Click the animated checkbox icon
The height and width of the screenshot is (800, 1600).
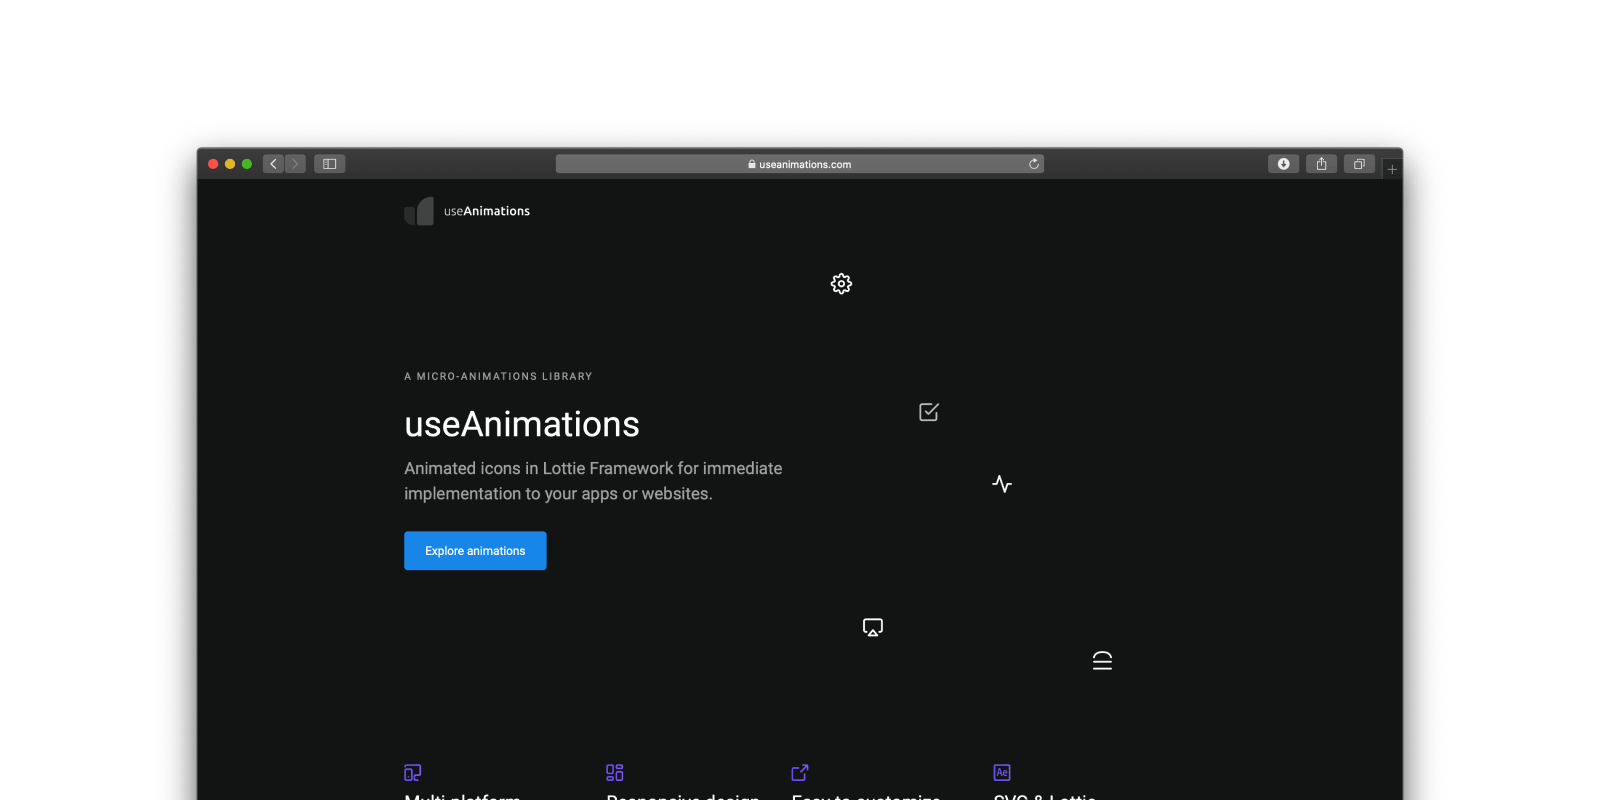pyautogui.click(x=929, y=412)
